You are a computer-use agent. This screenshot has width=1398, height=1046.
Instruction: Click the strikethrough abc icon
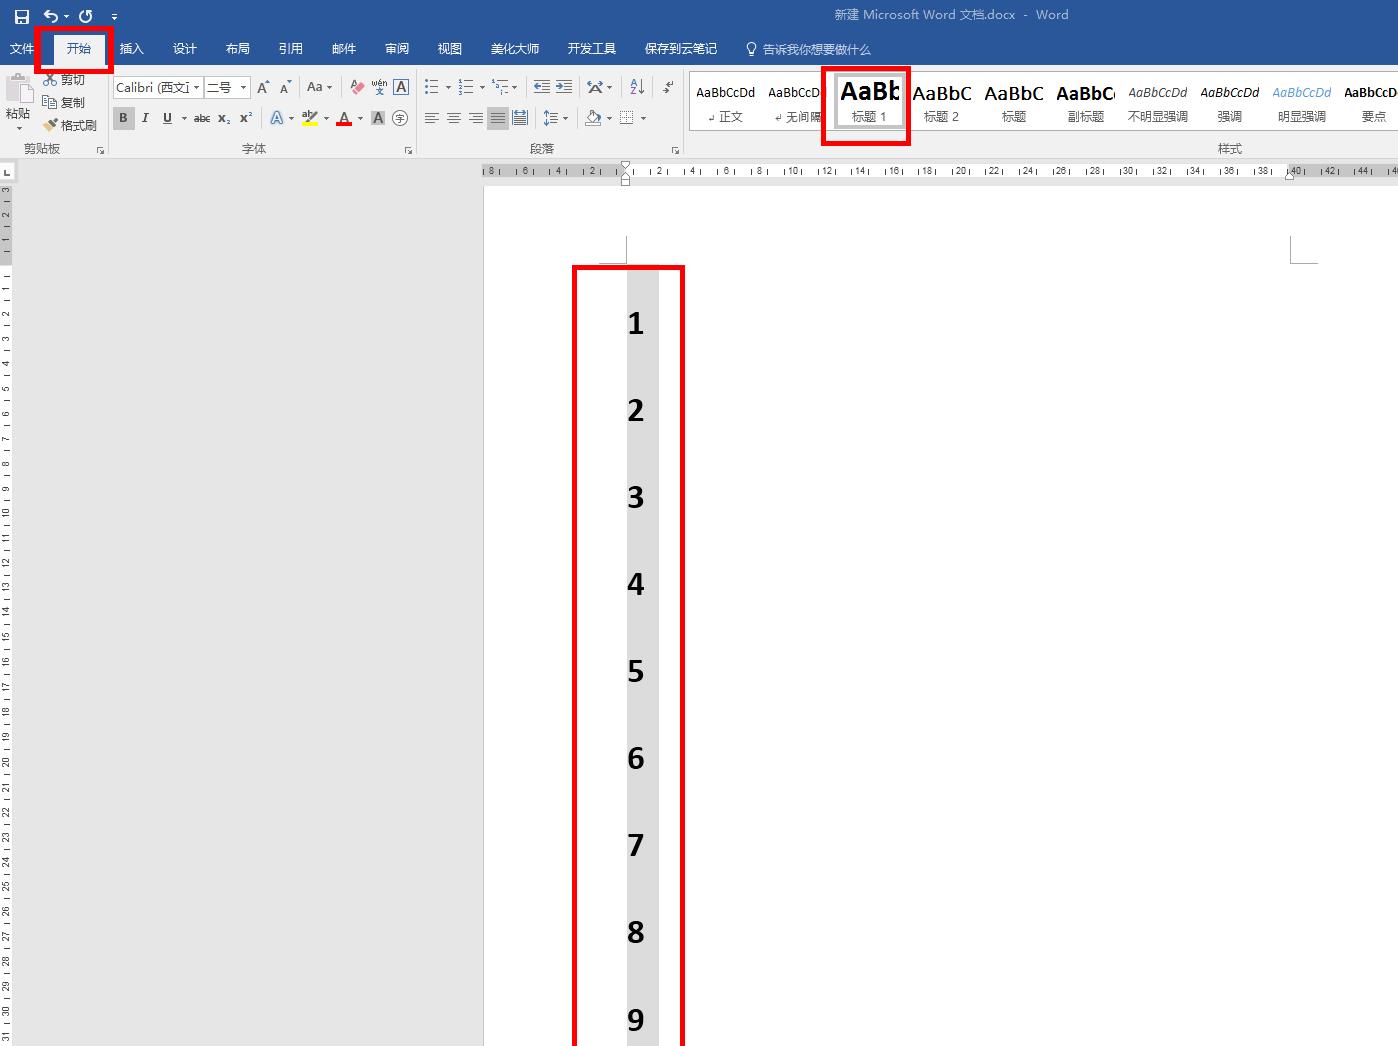(201, 118)
